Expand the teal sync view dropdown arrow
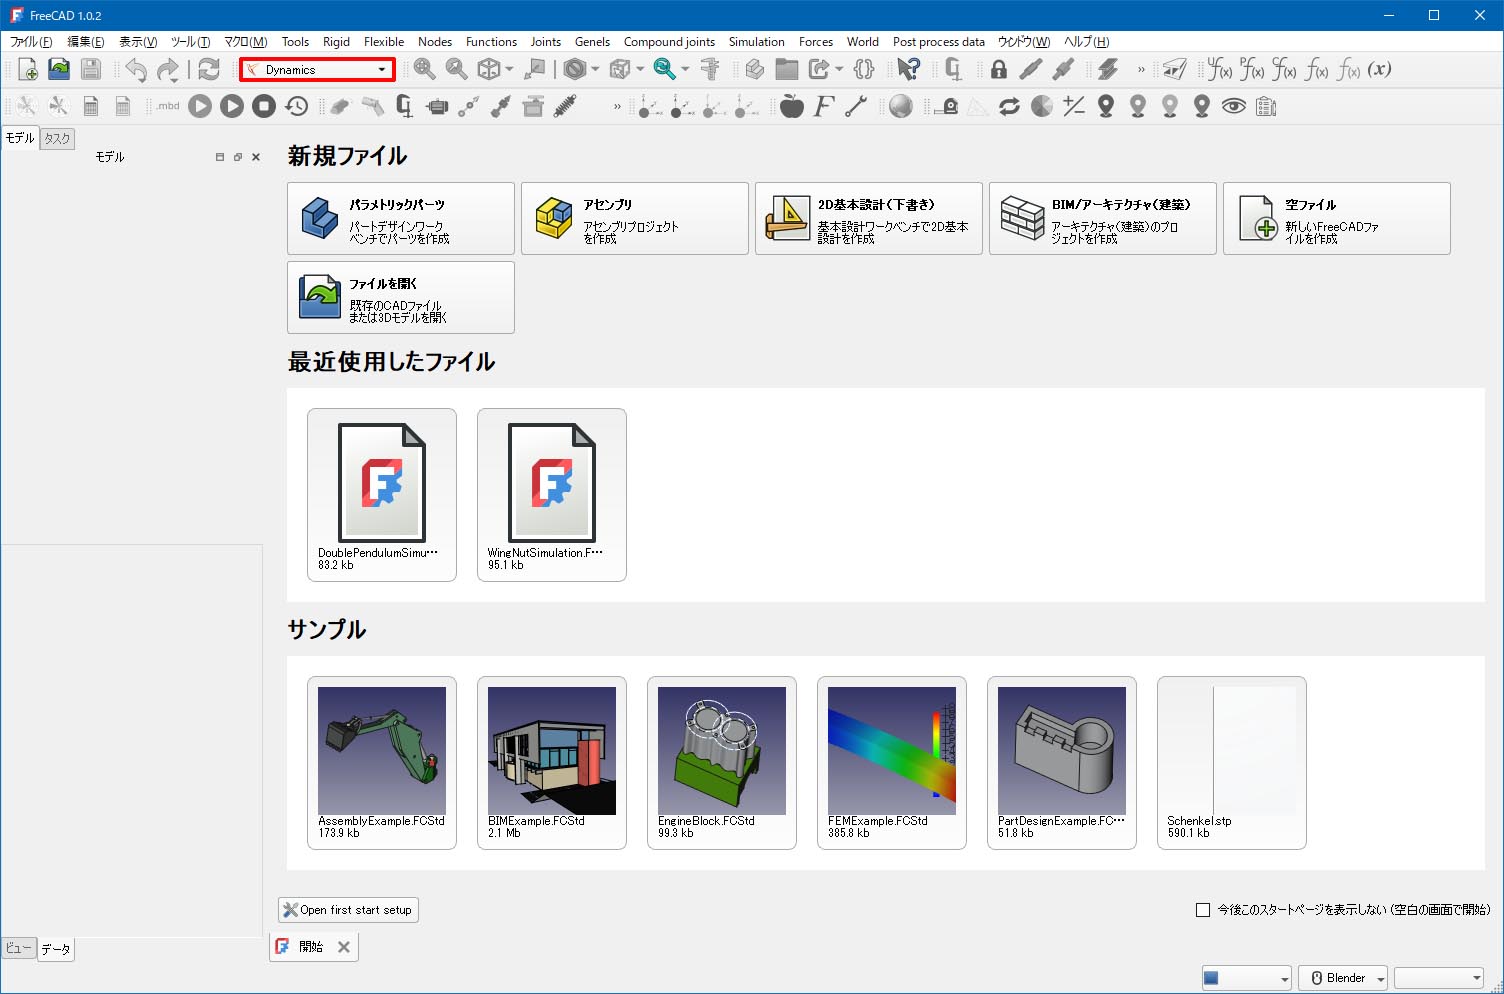This screenshot has width=1504, height=994. 685,69
